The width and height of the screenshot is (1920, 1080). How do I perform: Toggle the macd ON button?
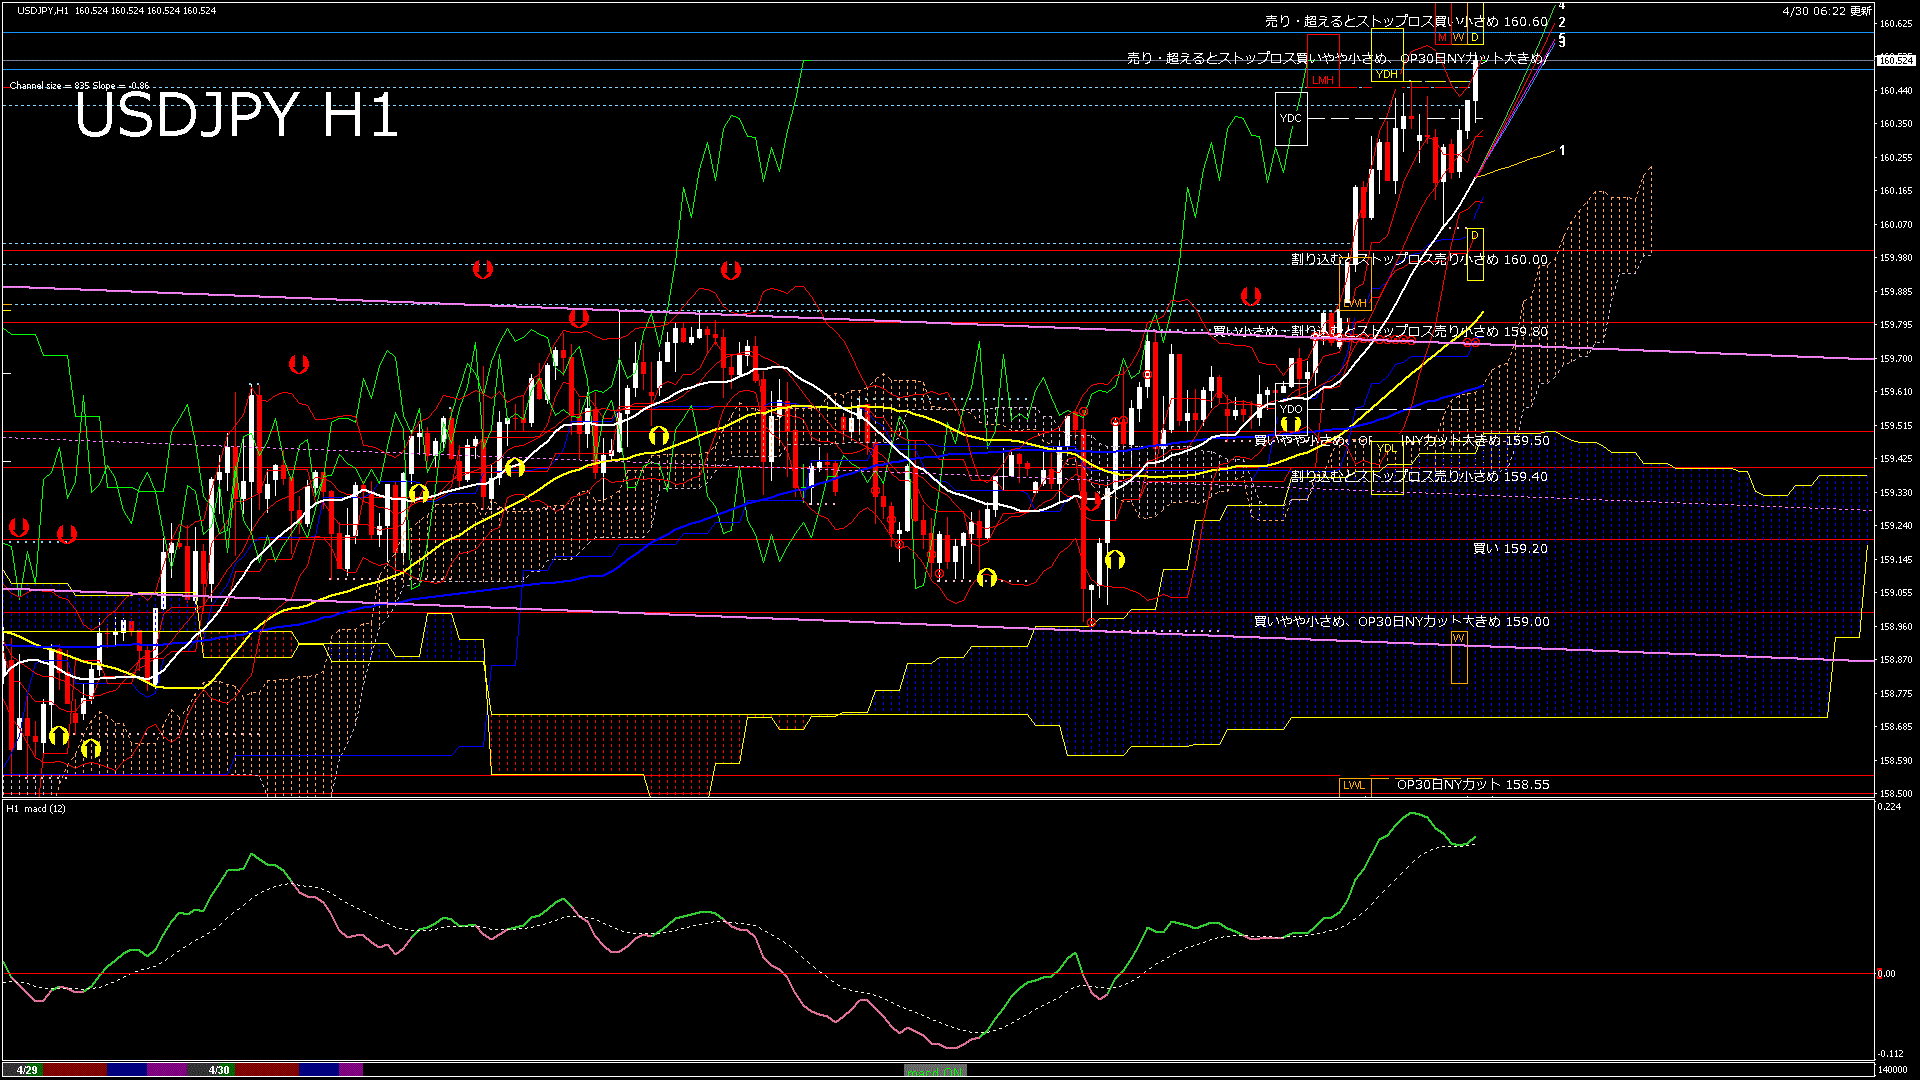935,1071
